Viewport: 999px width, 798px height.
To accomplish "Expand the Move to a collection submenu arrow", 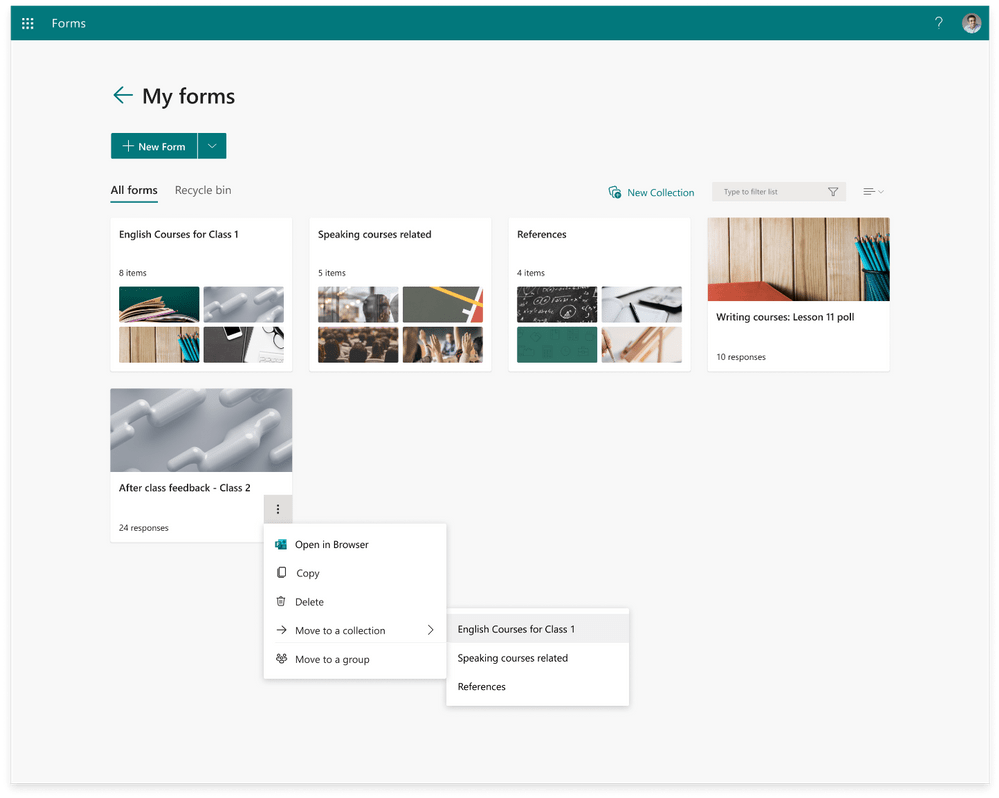I will pyautogui.click(x=432, y=630).
